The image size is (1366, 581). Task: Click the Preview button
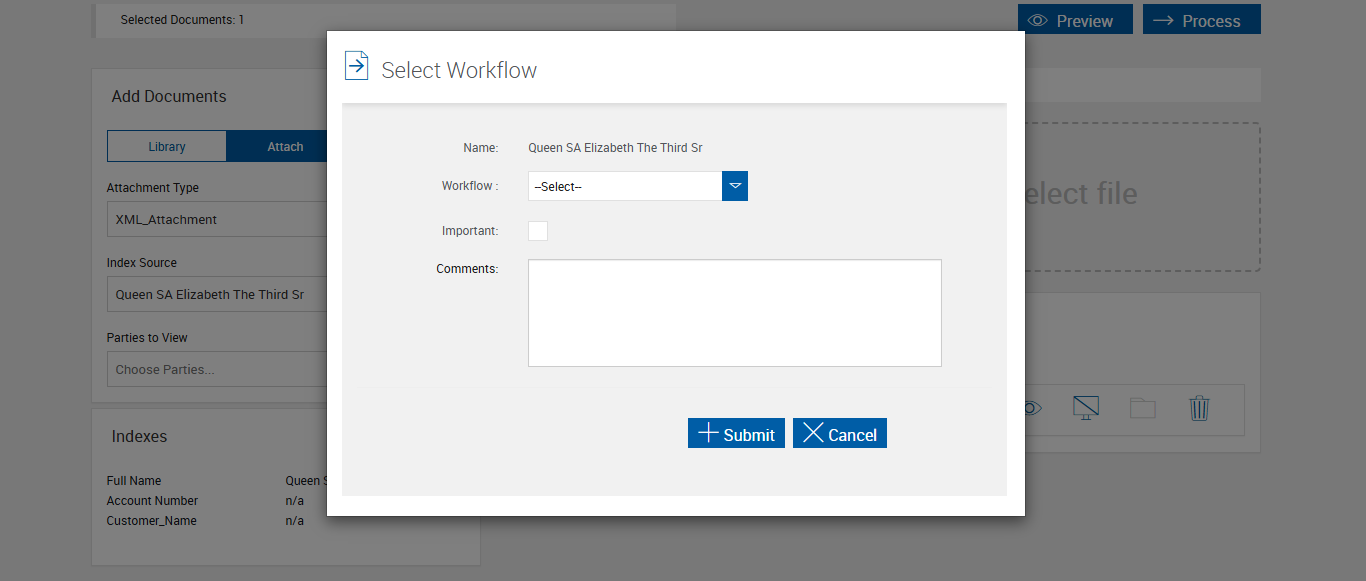click(x=1075, y=20)
